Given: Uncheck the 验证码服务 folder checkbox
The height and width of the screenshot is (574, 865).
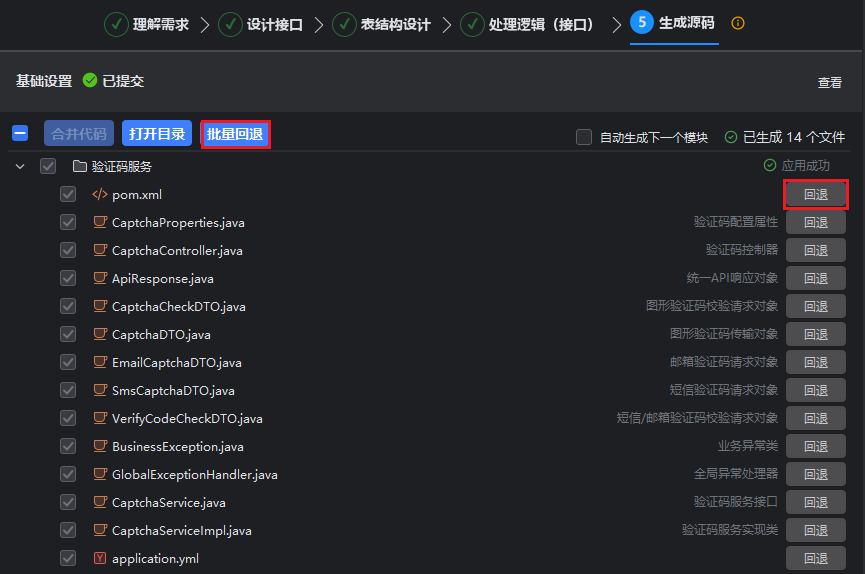Looking at the screenshot, I should (x=48, y=166).
